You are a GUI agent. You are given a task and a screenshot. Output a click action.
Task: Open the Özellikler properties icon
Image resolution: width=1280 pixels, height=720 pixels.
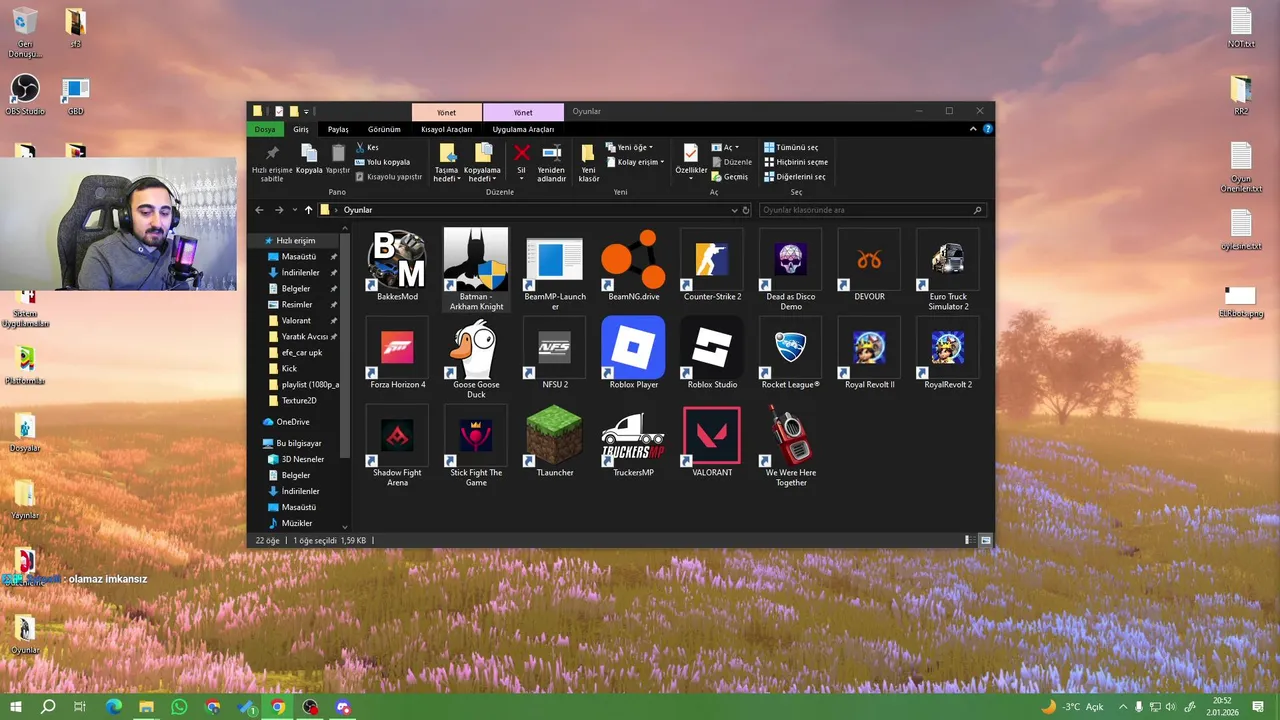click(691, 160)
